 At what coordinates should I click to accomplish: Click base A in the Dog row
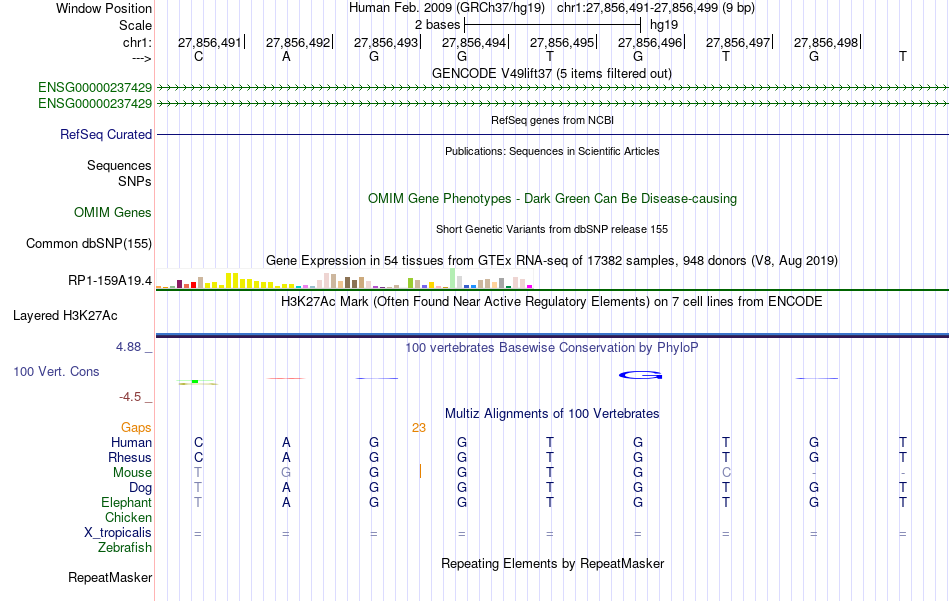pos(286,488)
